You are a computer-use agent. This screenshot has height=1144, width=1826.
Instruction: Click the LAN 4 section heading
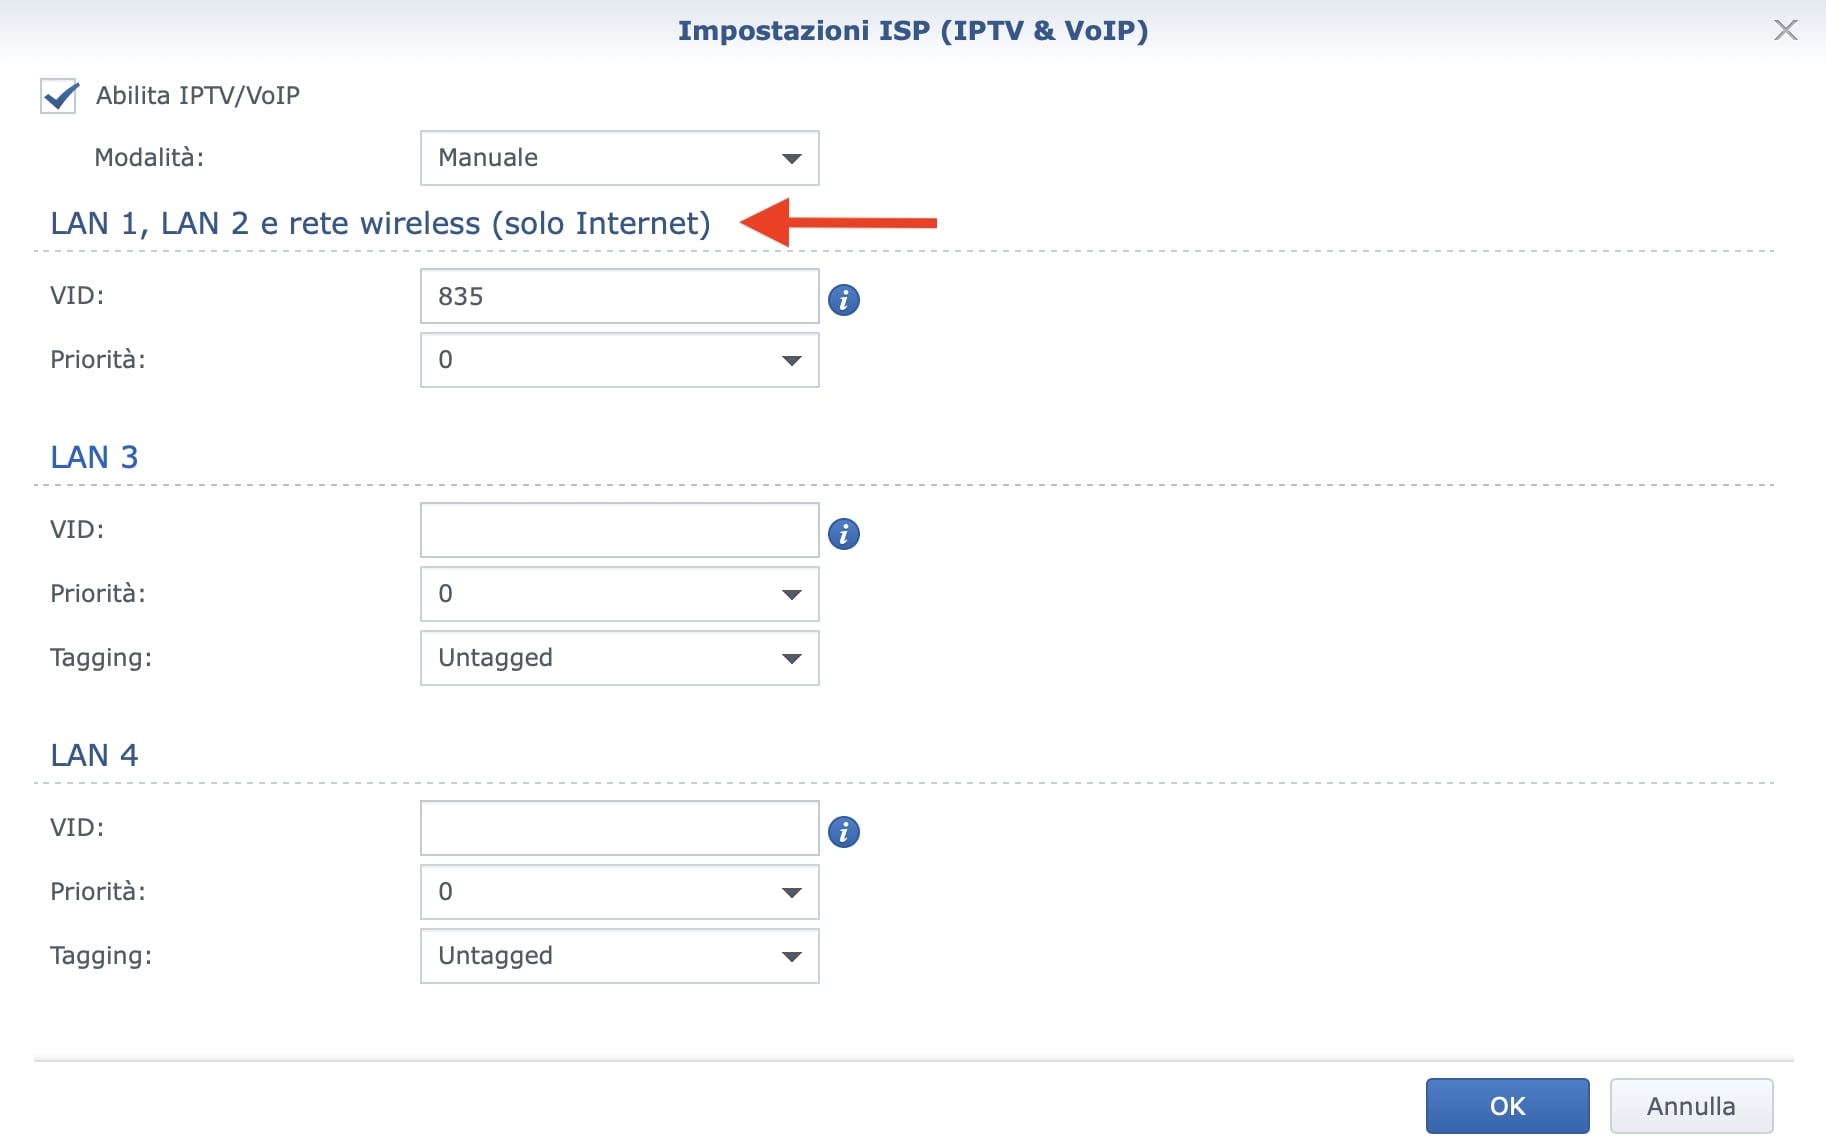pos(94,755)
